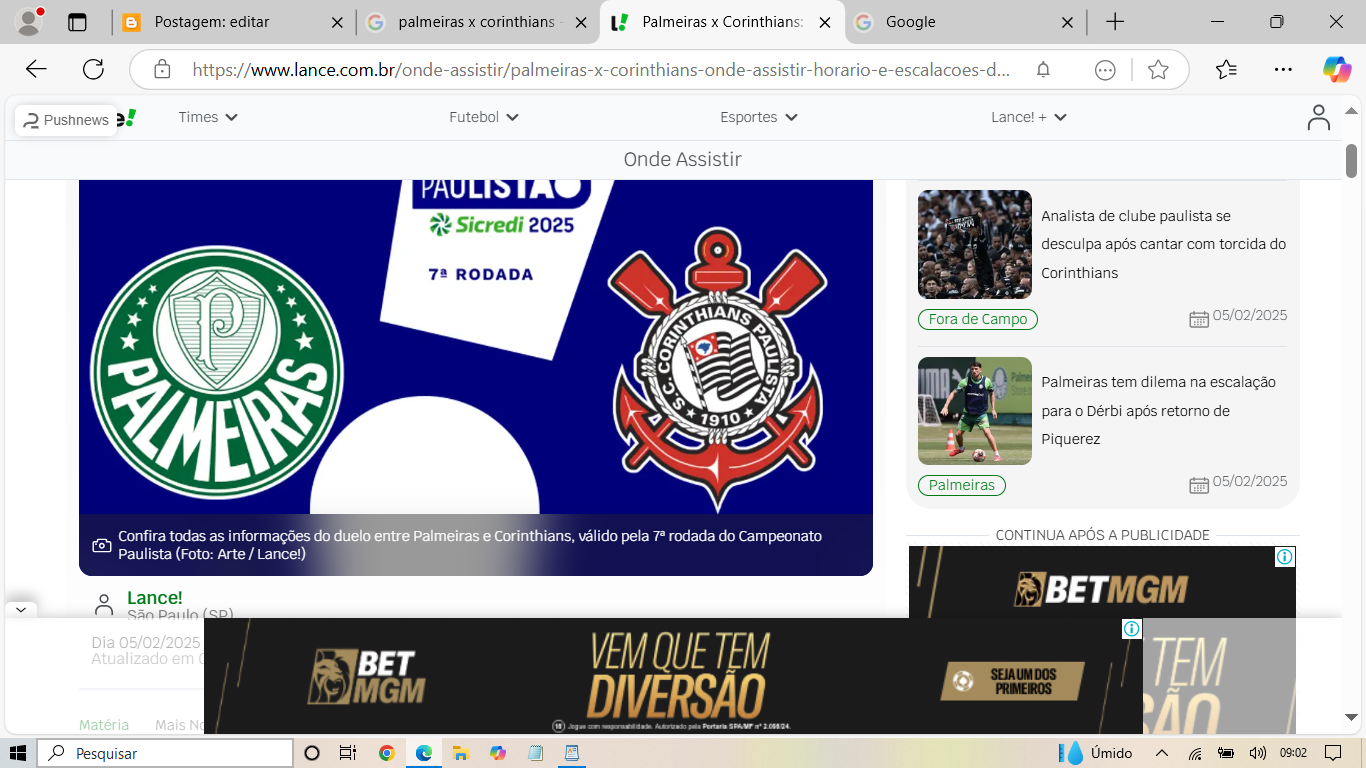Switch to palmeiras x corinthians Google tab
The height and width of the screenshot is (768, 1366).
[x=478, y=22]
